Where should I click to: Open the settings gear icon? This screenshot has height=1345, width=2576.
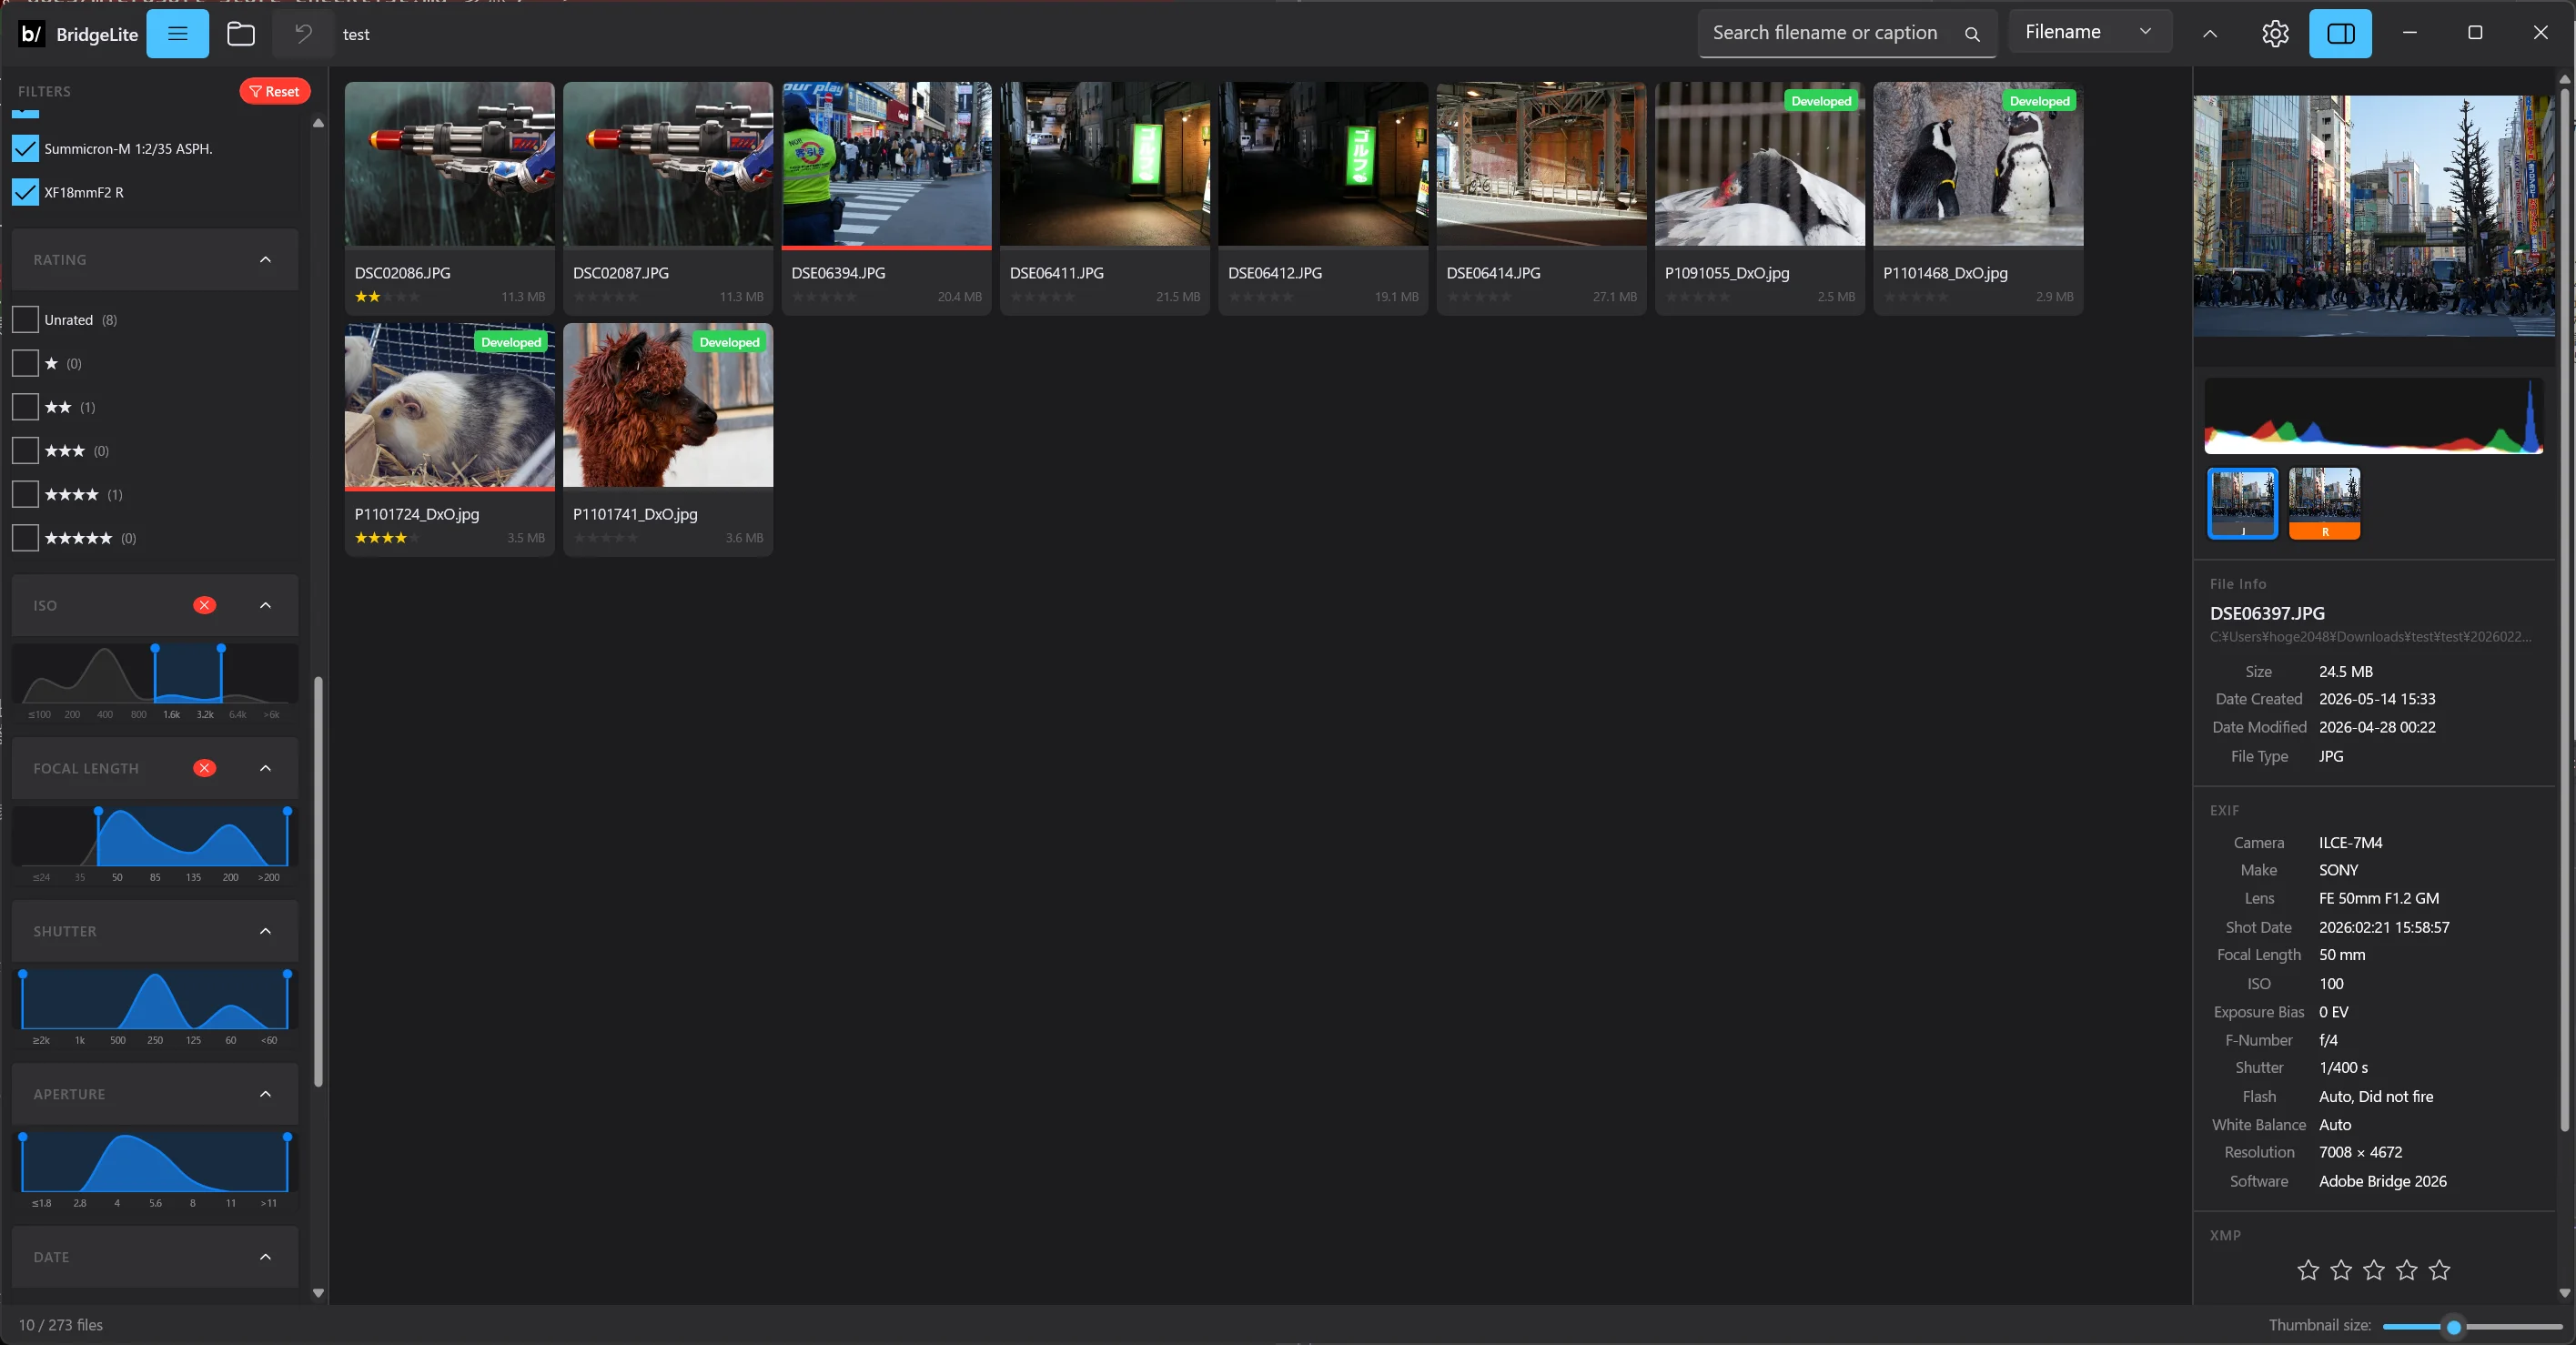click(2275, 33)
